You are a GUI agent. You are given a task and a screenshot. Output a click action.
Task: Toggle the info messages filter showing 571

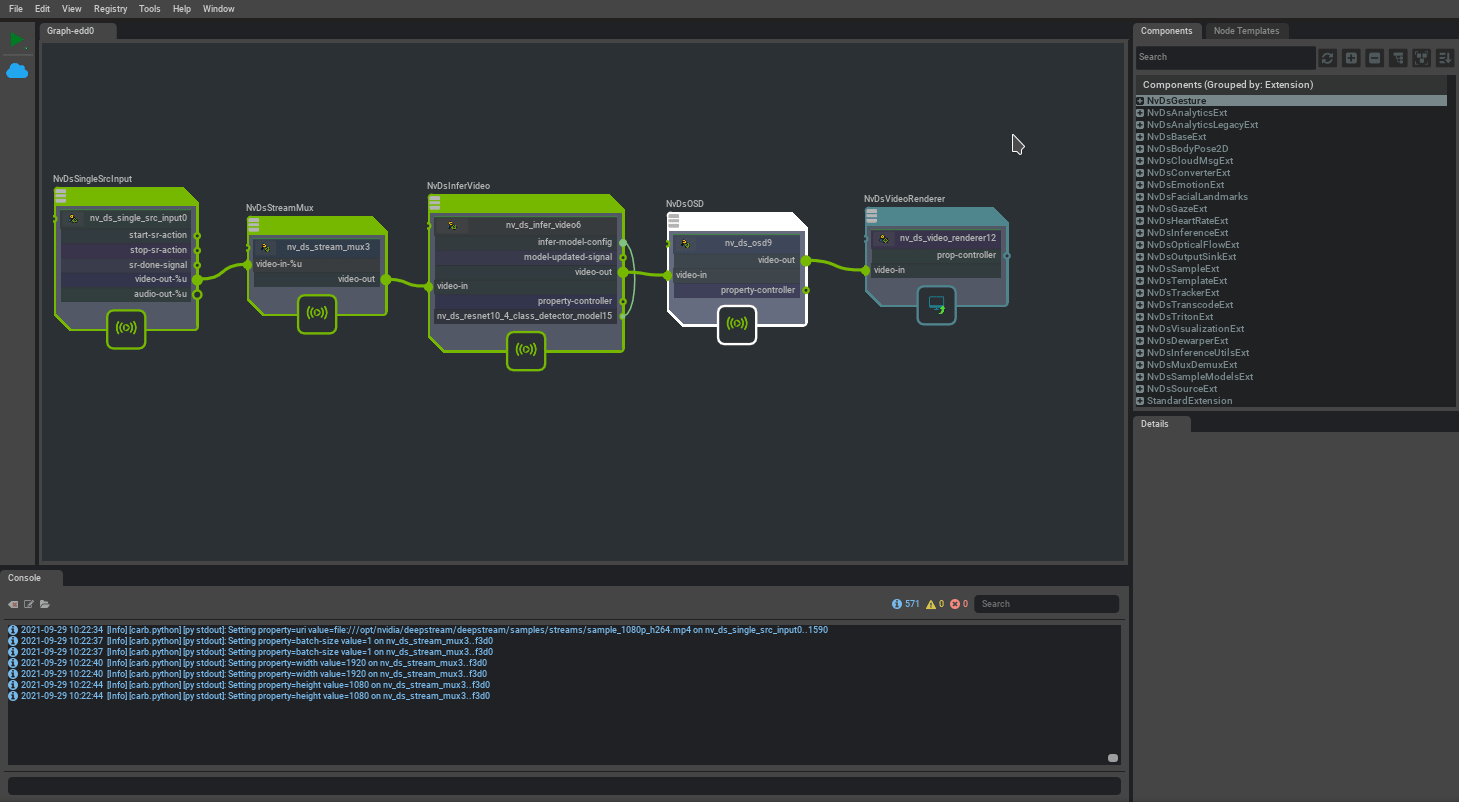pos(905,604)
